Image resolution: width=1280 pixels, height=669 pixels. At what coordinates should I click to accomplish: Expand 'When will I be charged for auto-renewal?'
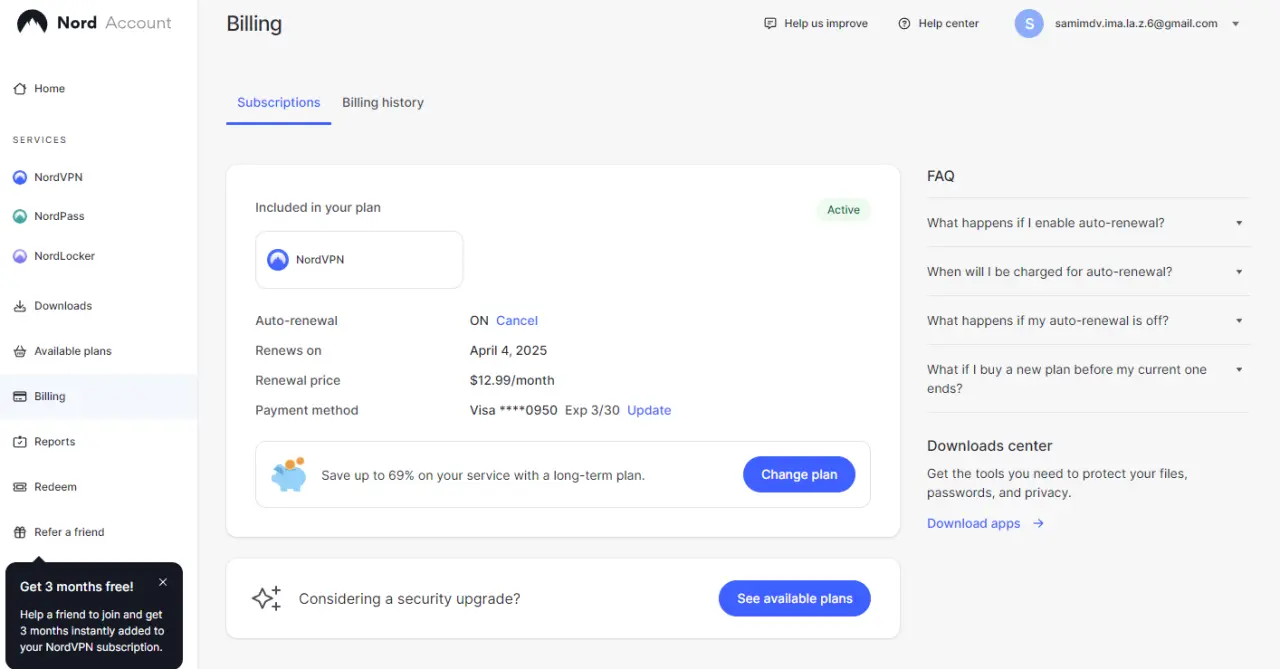pos(1088,272)
